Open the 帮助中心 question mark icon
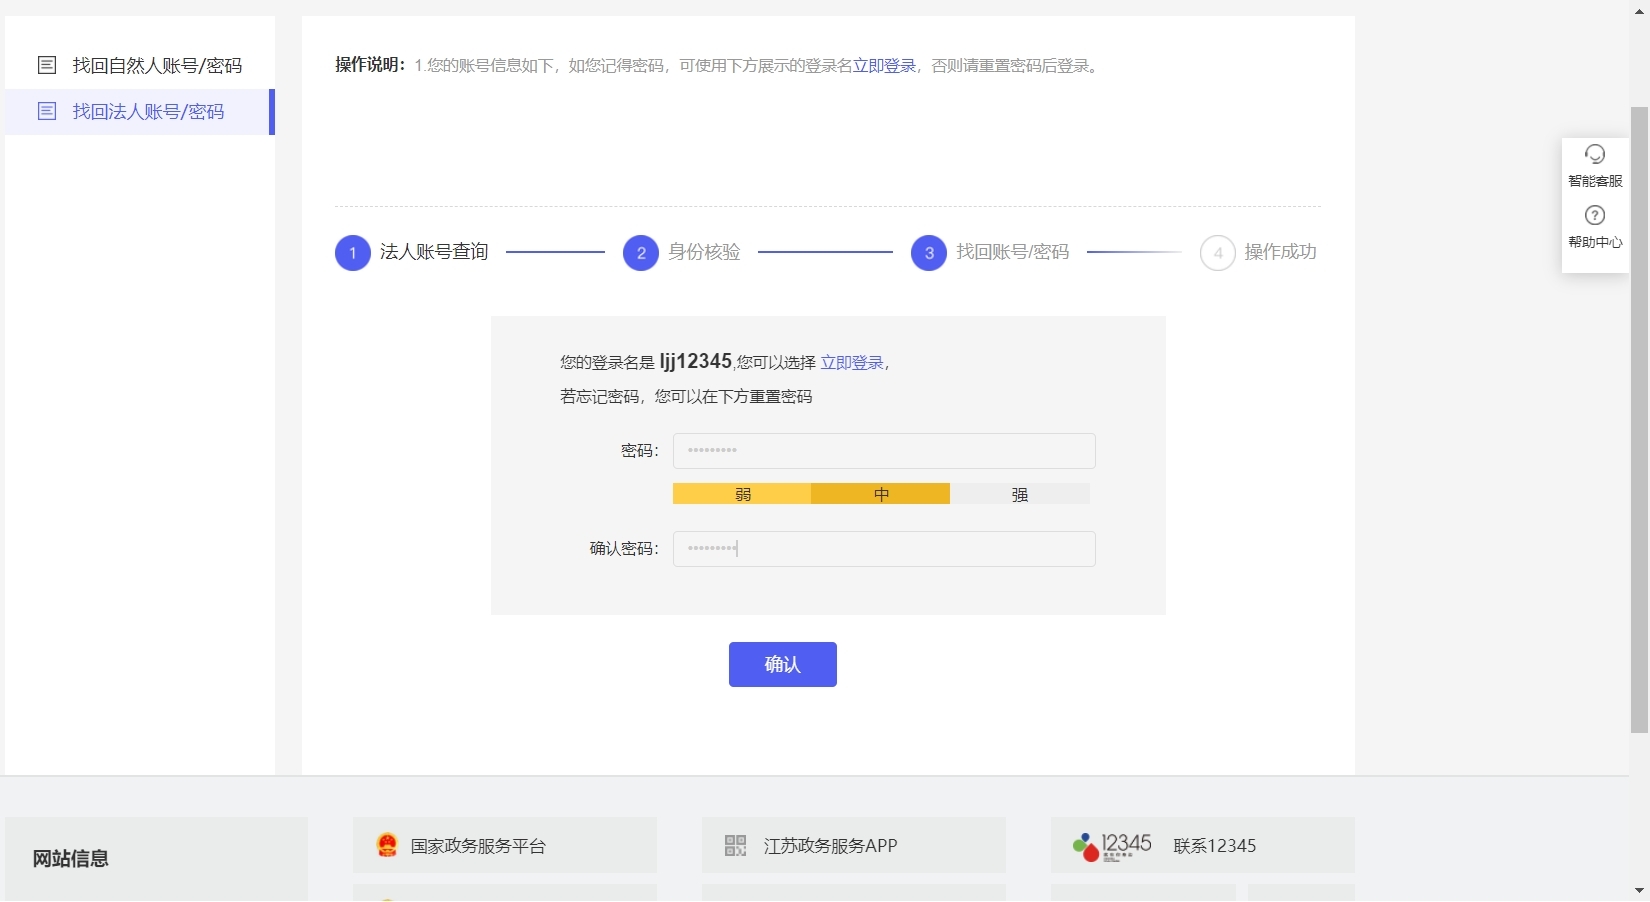The image size is (1650, 902). tap(1595, 215)
